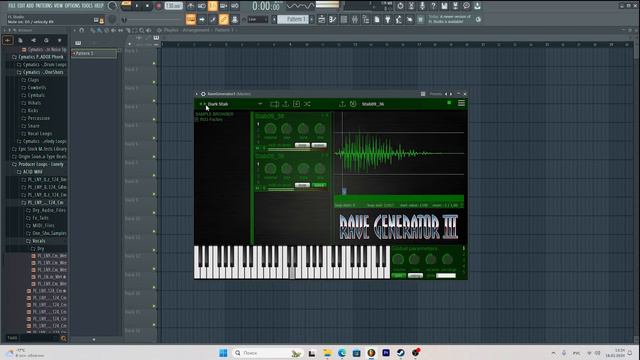Click the waveform start marker handle
Viewport: 640px width, 360px height.
(344, 191)
